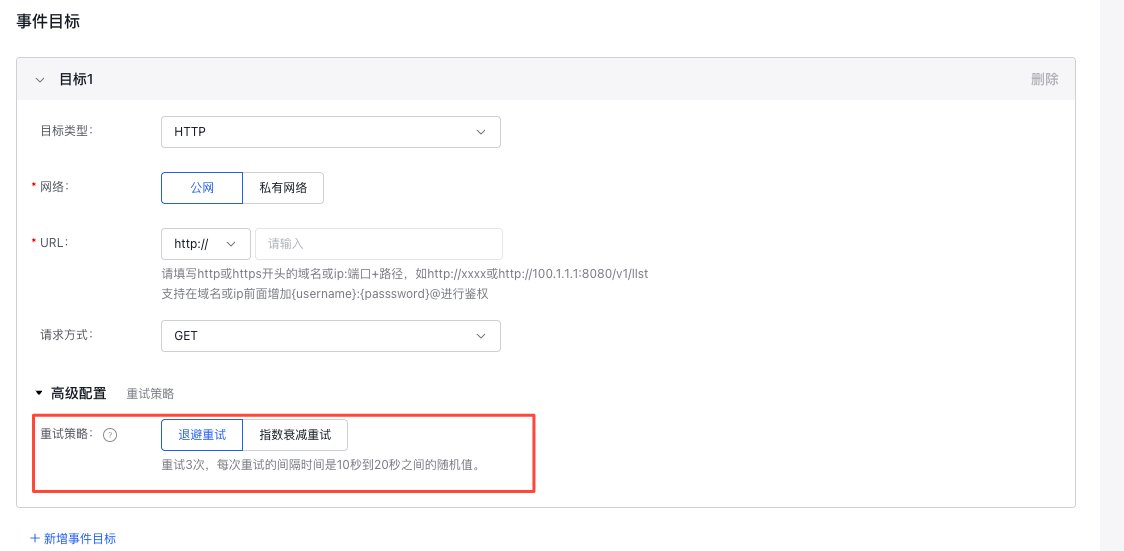Focus the URL 请输入 text field
Viewport: 1124px width, 551px height.
click(378, 244)
